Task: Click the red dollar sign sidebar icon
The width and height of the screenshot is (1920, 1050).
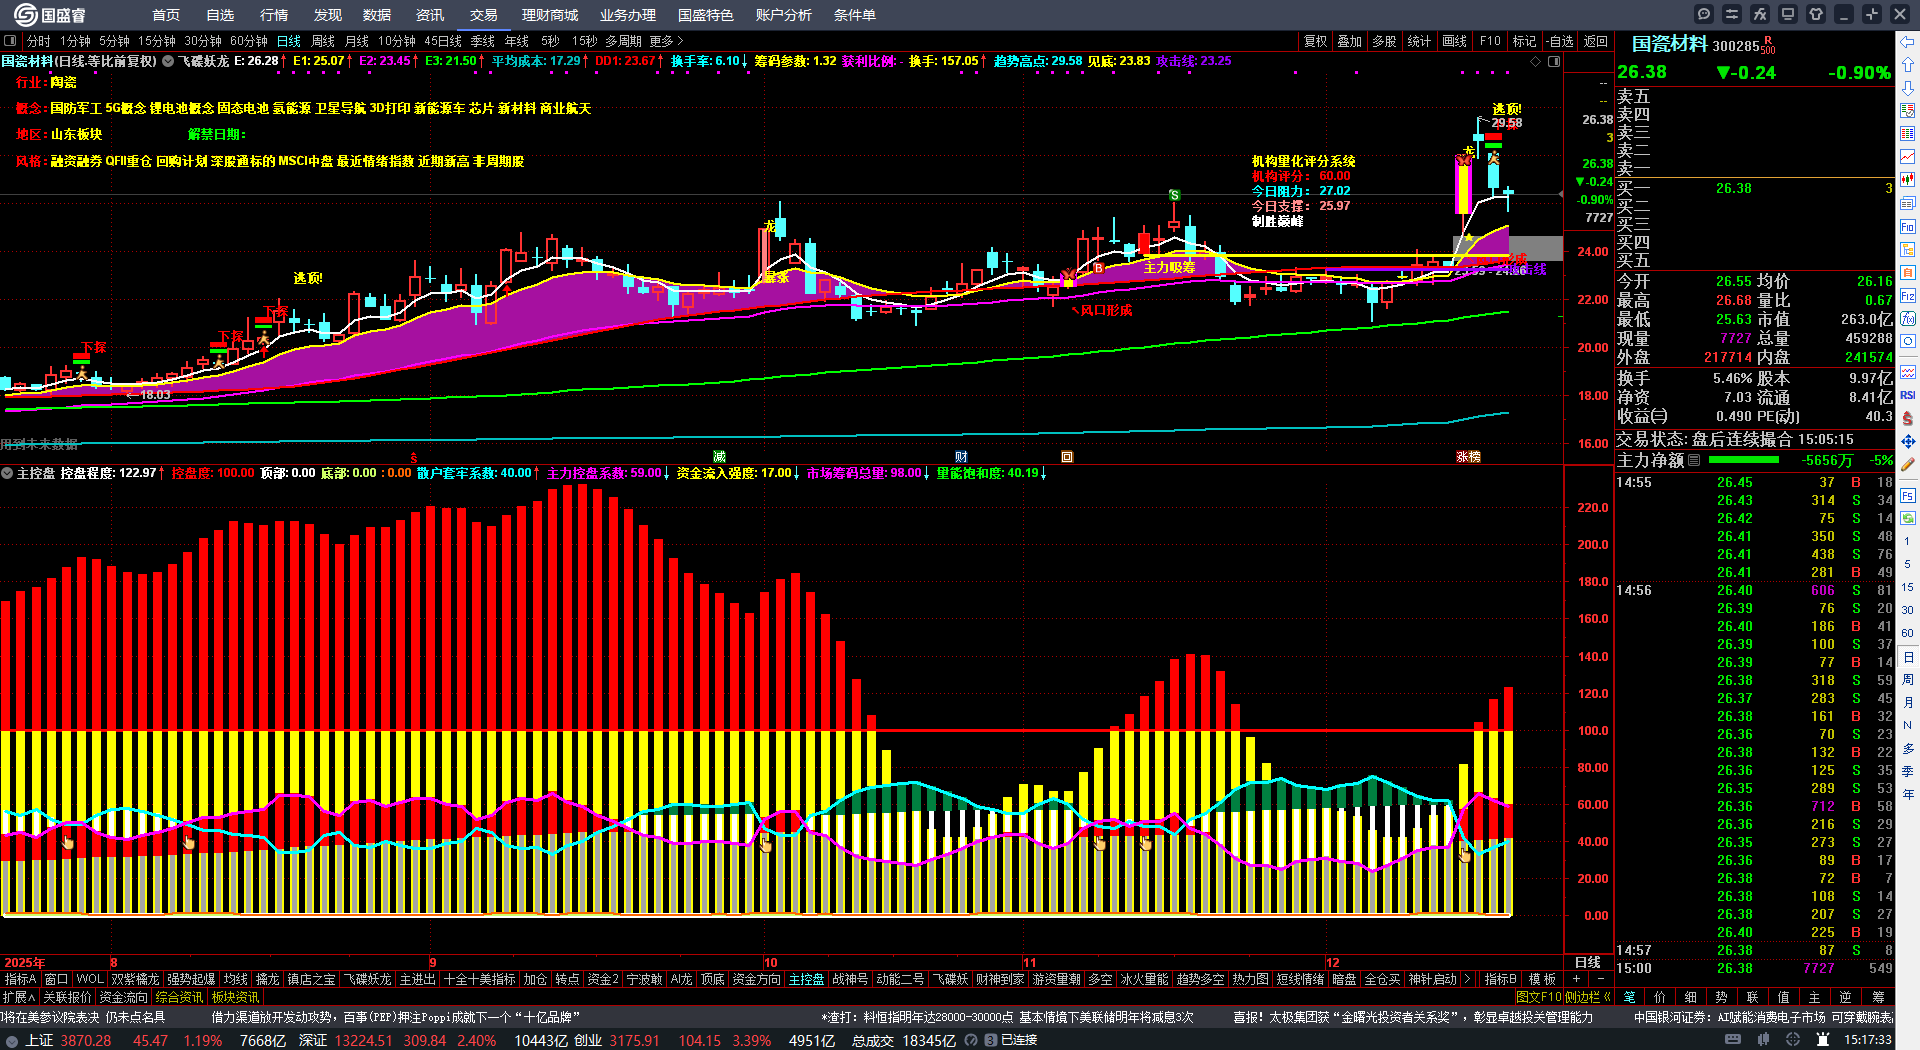Action: (1908, 418)
